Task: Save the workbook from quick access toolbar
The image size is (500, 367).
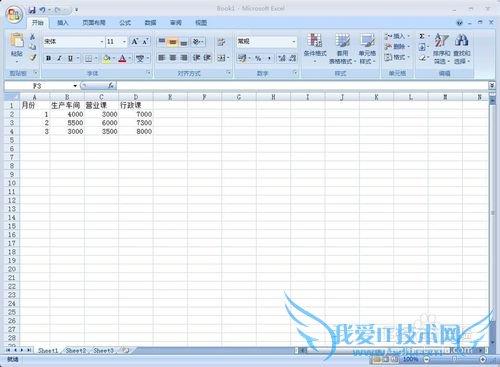Action: click(32, 10)
